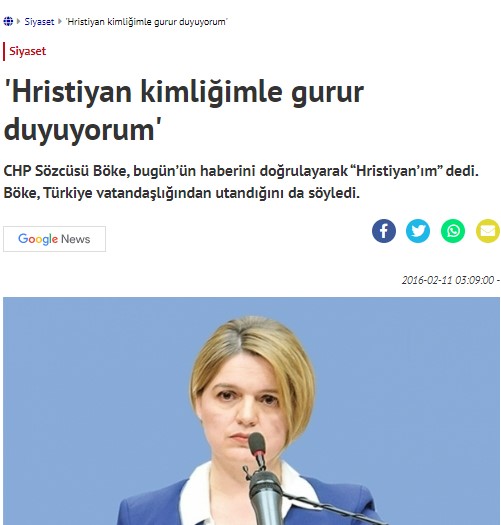The height and width of the screenshot is (525, 501).
Task: Share article via WhatsApp
Action: 453,231
